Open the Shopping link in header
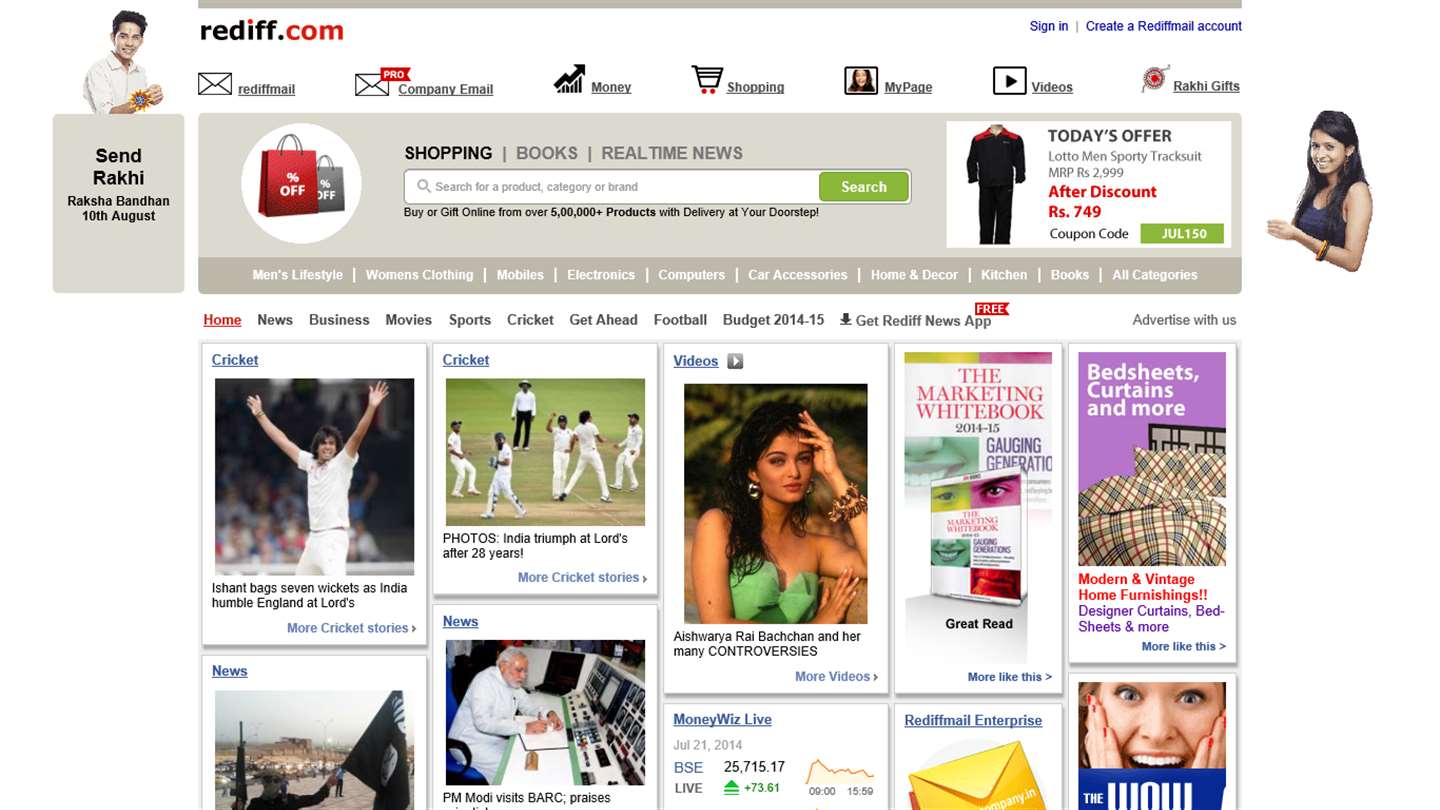 tap(755, 87)
